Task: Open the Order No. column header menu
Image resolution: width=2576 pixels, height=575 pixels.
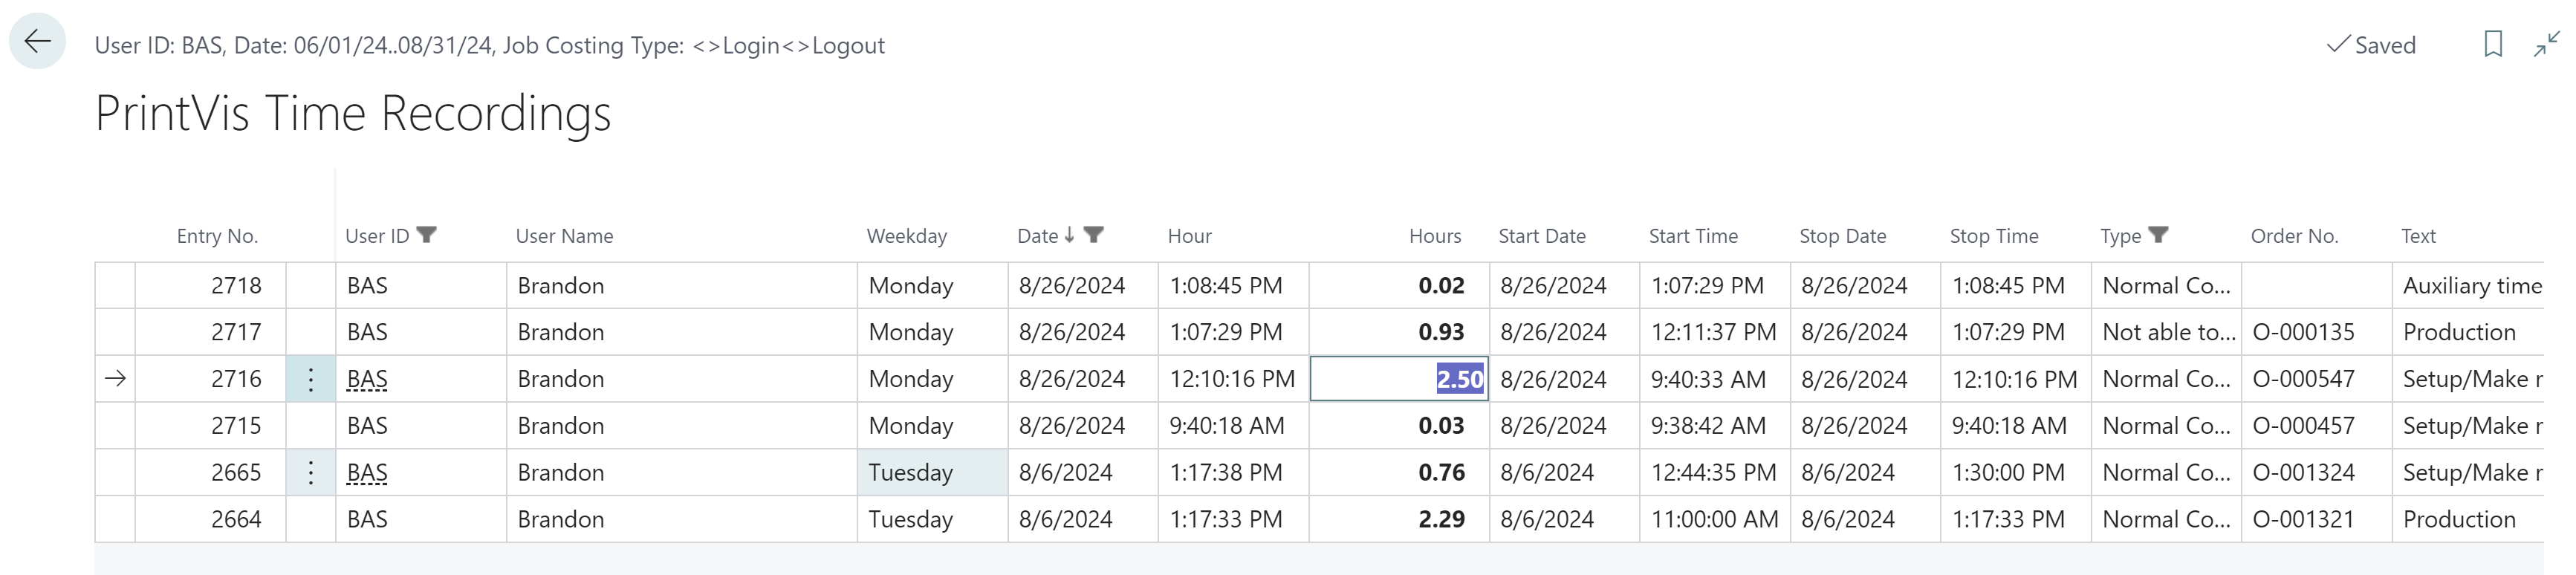Action: tap(2294, 236)
